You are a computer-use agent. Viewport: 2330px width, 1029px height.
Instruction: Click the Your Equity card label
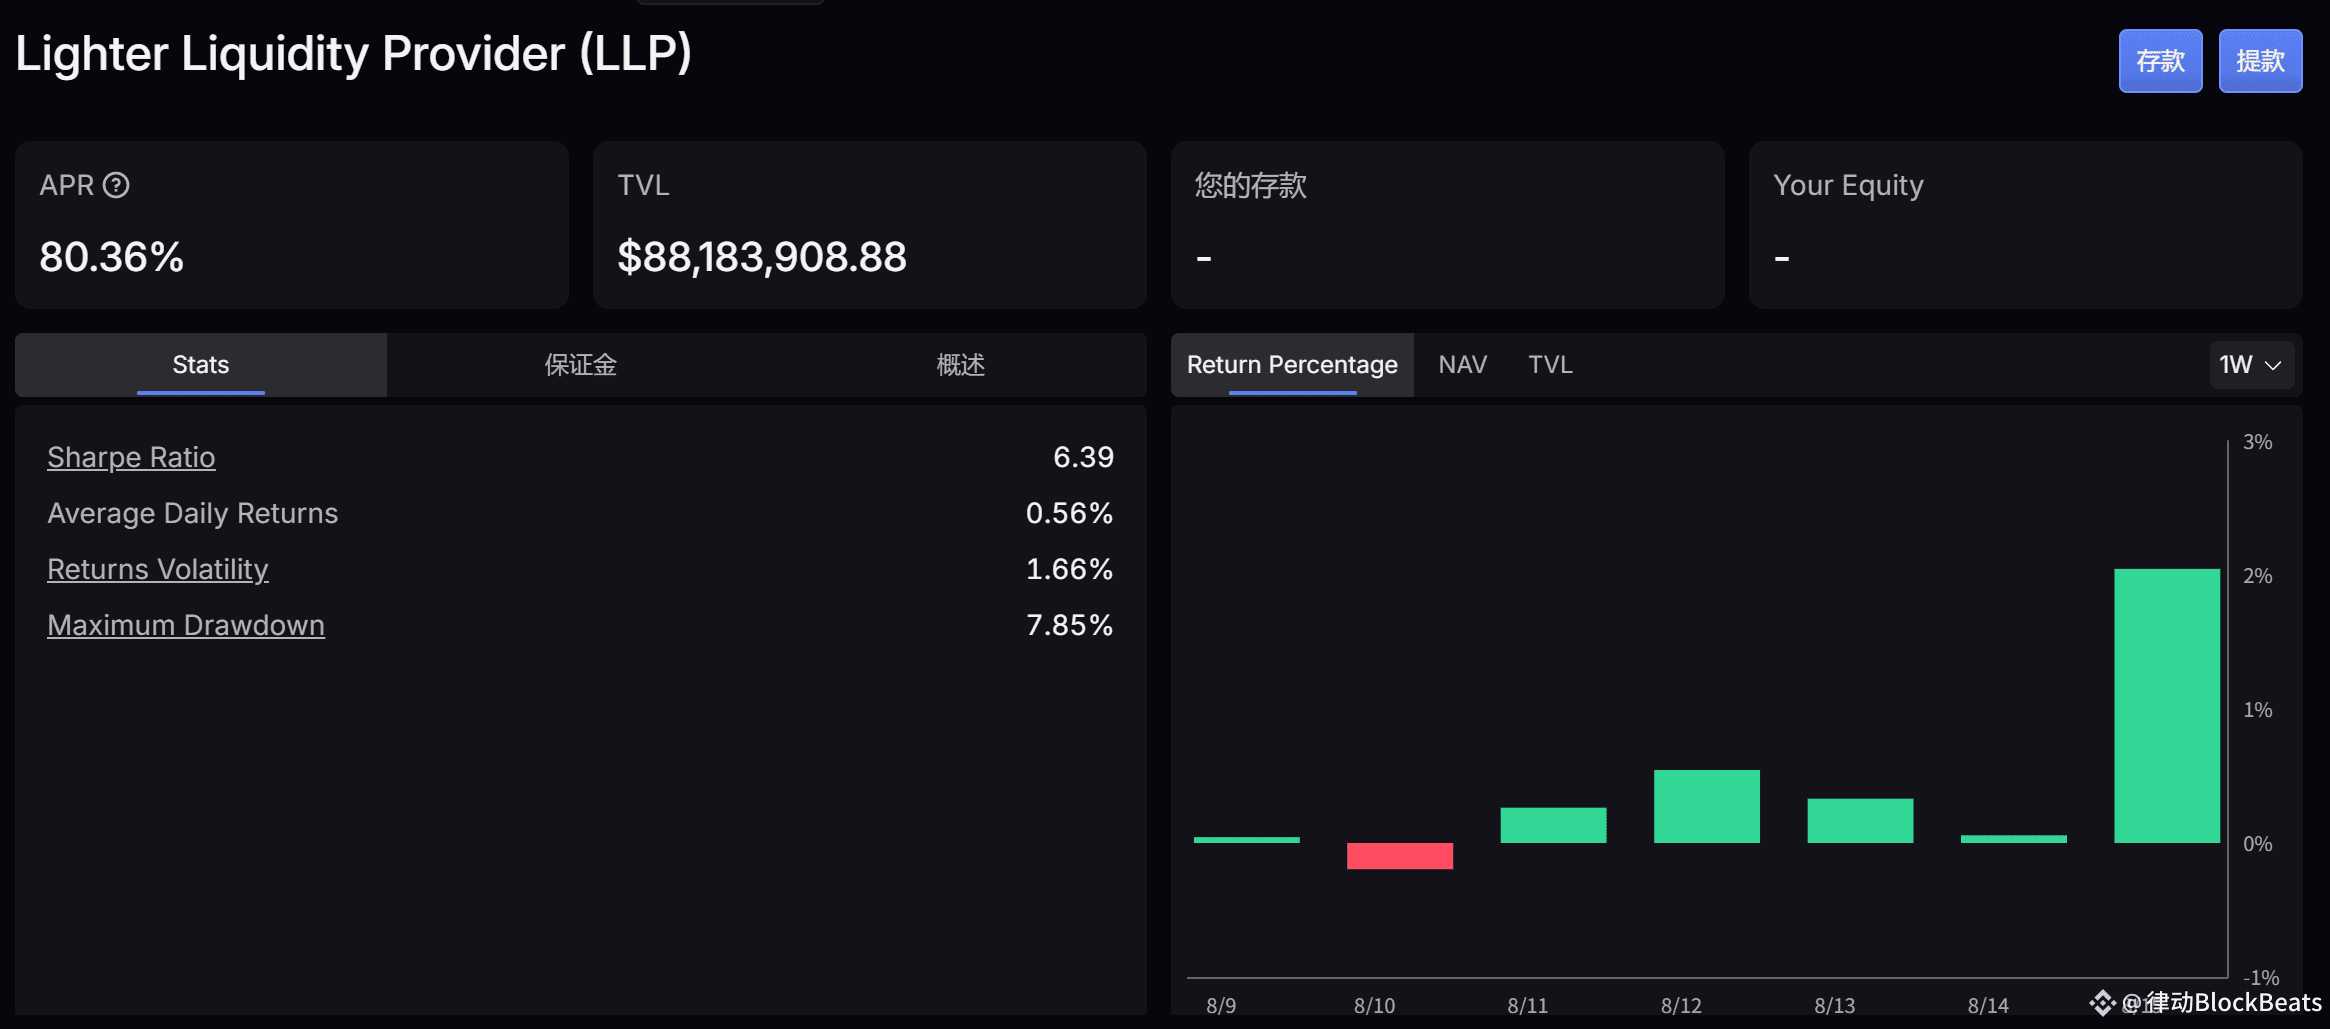point(1848,185)
